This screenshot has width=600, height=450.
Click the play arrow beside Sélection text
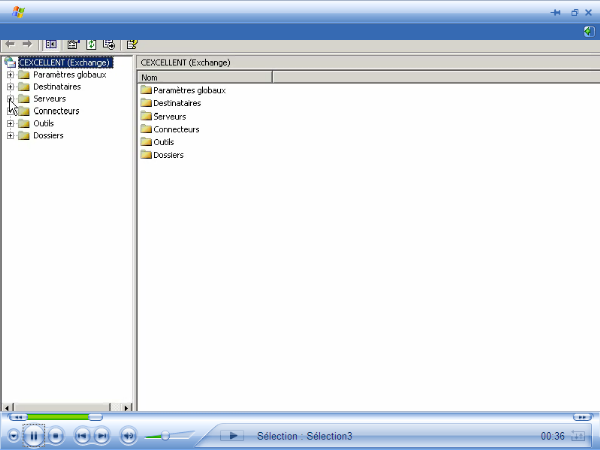pyautogui.click(x=232, y=435)
